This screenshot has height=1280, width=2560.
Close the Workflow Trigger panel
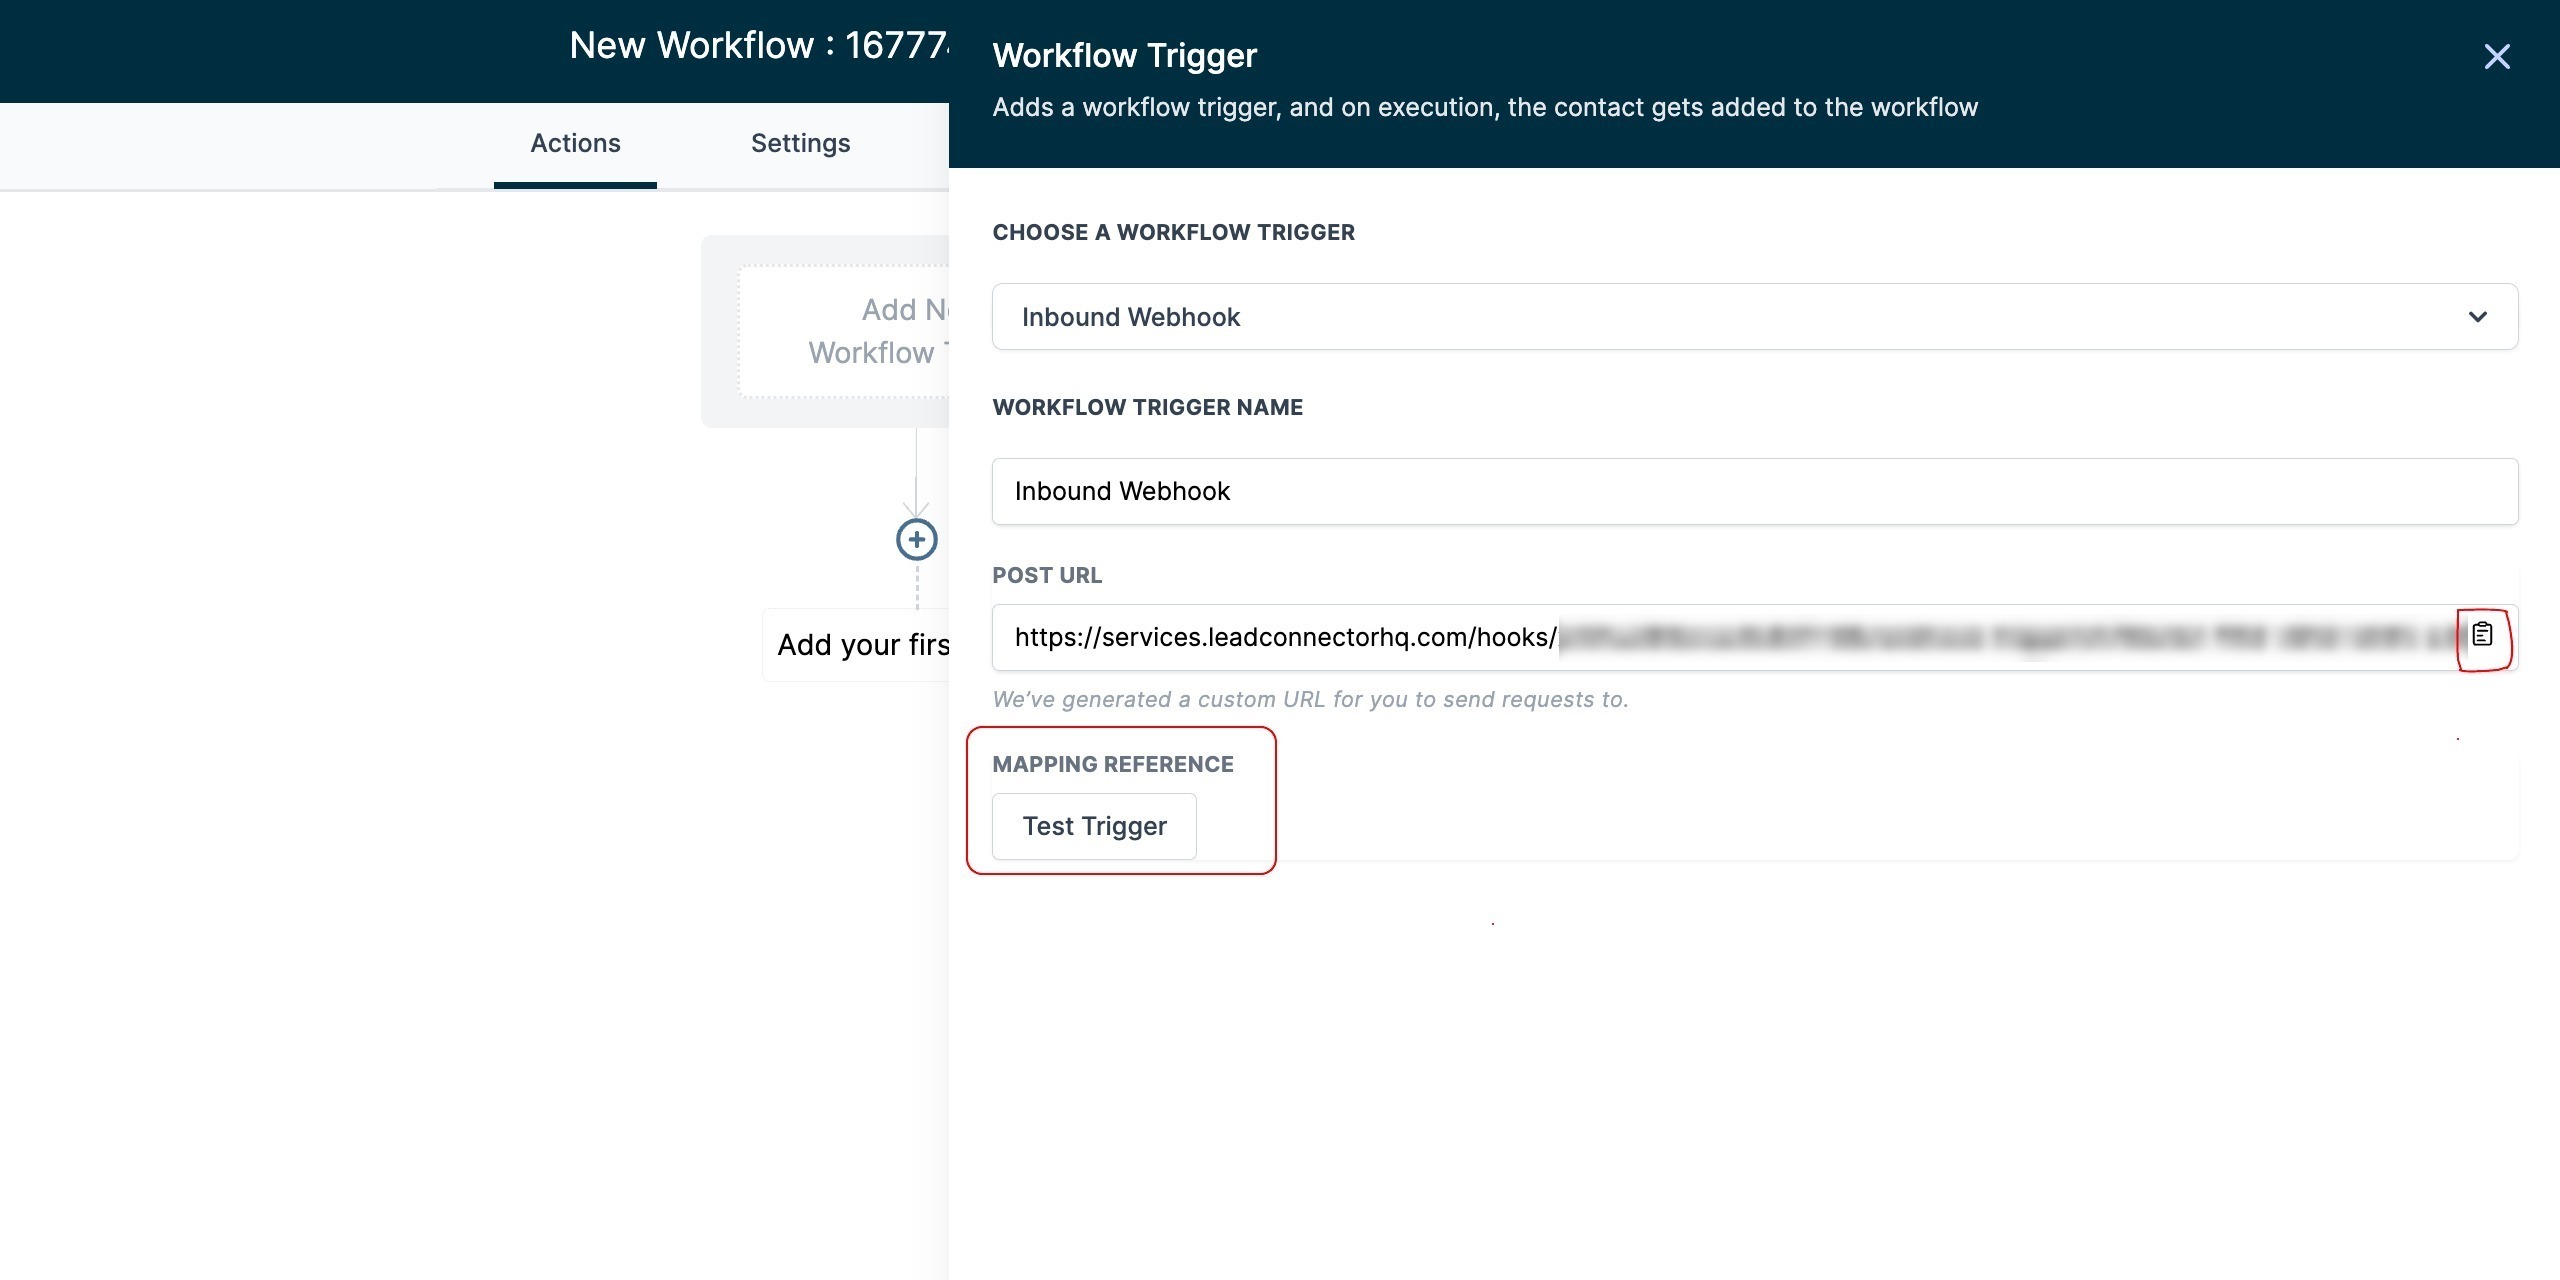pyautogui.click(x=2497, y=57)
